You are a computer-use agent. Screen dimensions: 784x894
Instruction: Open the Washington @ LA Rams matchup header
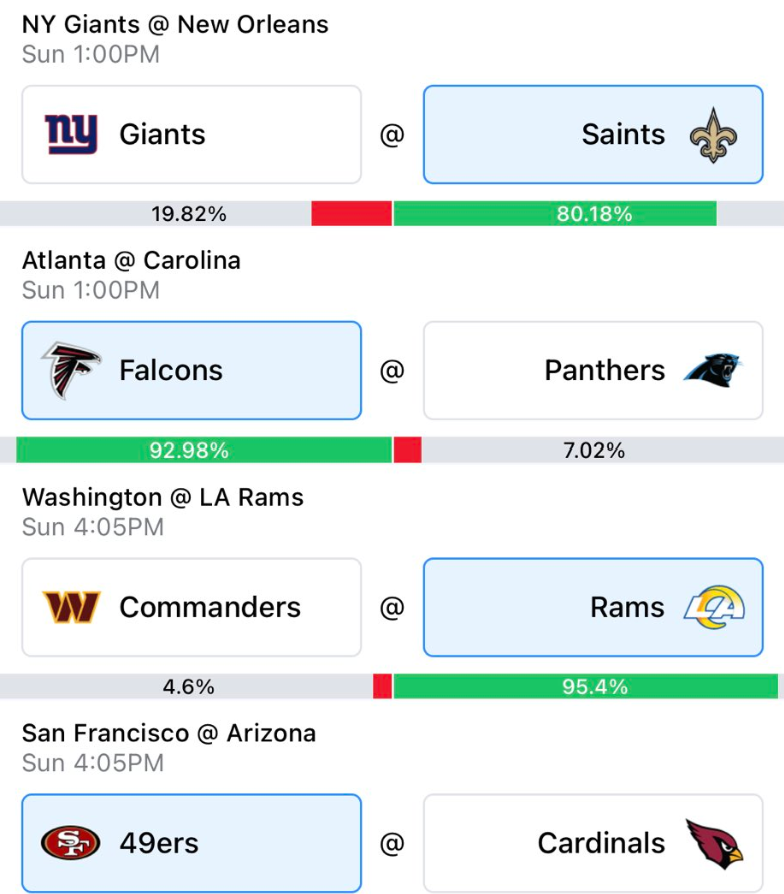pyautogui.click(x=163, y=497)
